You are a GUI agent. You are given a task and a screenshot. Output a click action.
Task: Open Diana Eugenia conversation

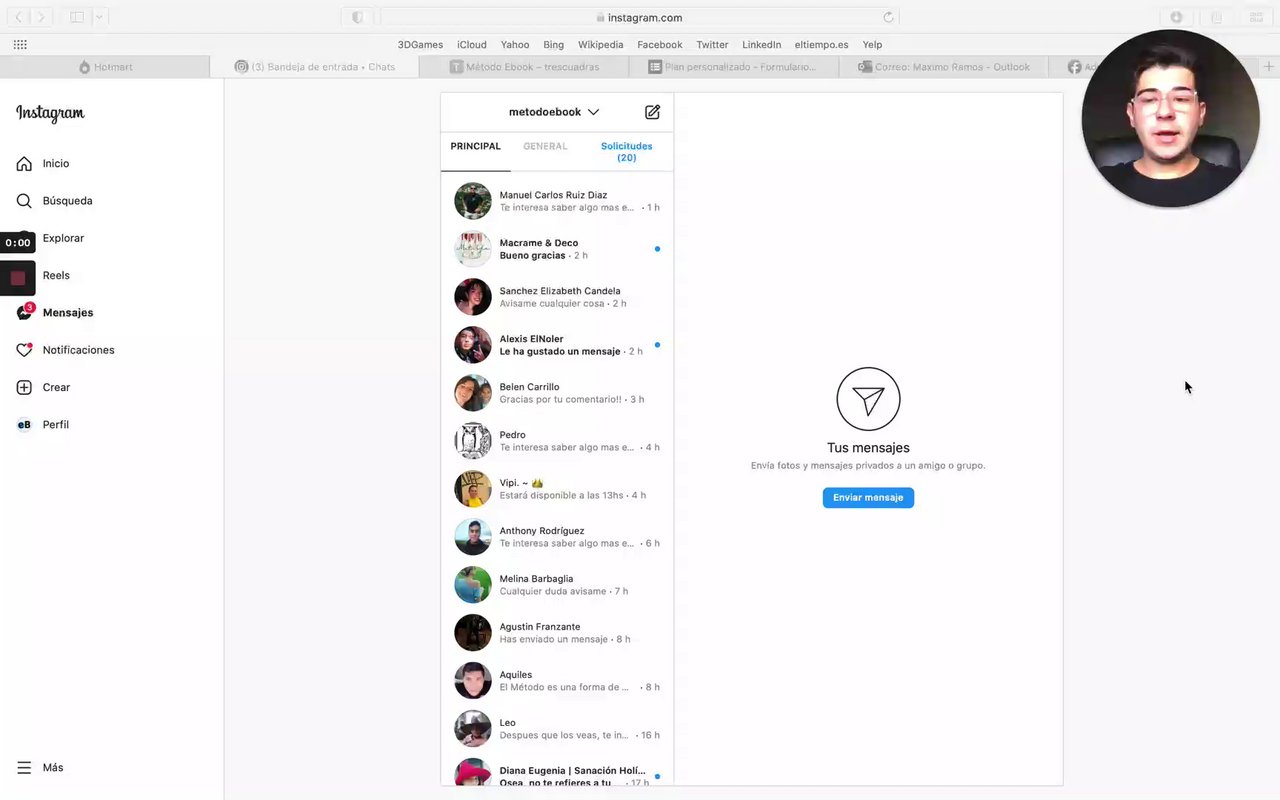(x=557, y=770)
